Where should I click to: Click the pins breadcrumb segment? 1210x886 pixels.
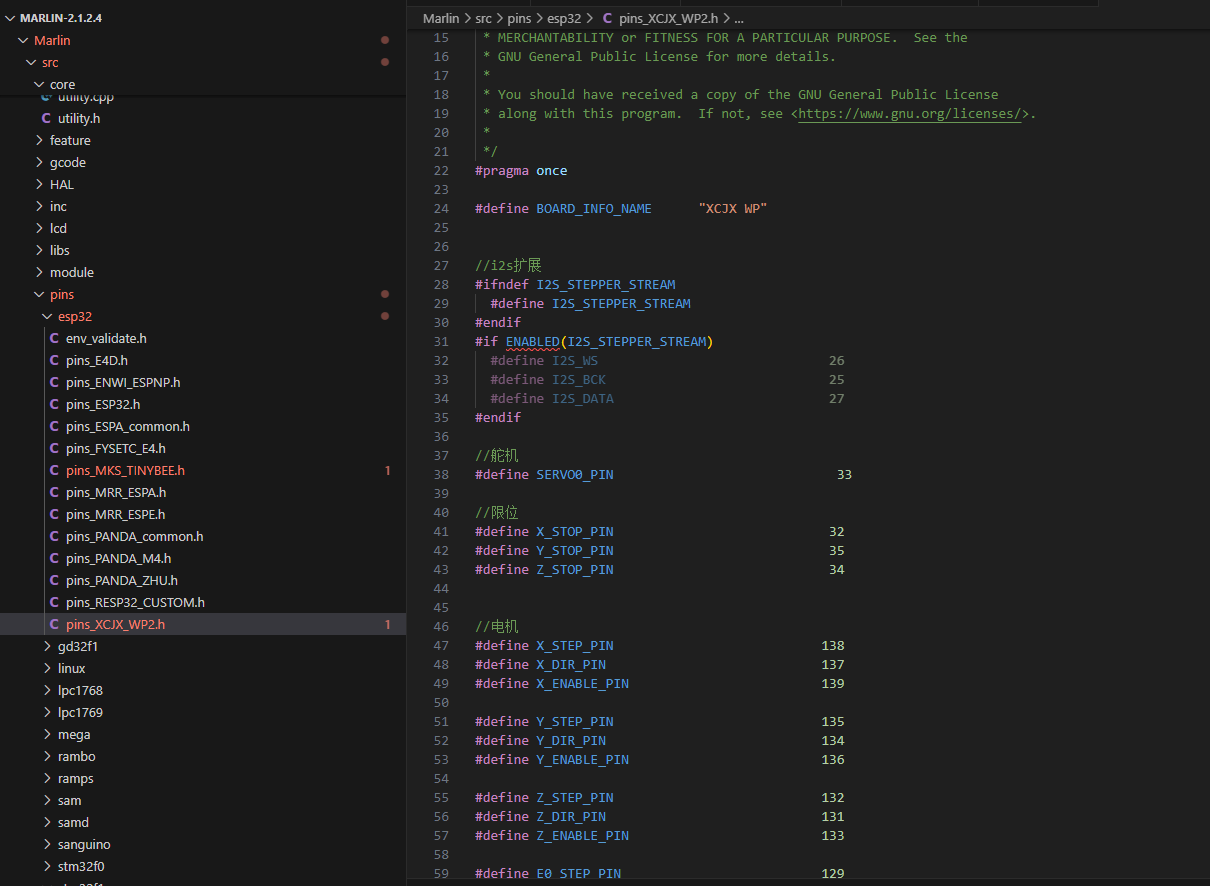coord(520,18)
